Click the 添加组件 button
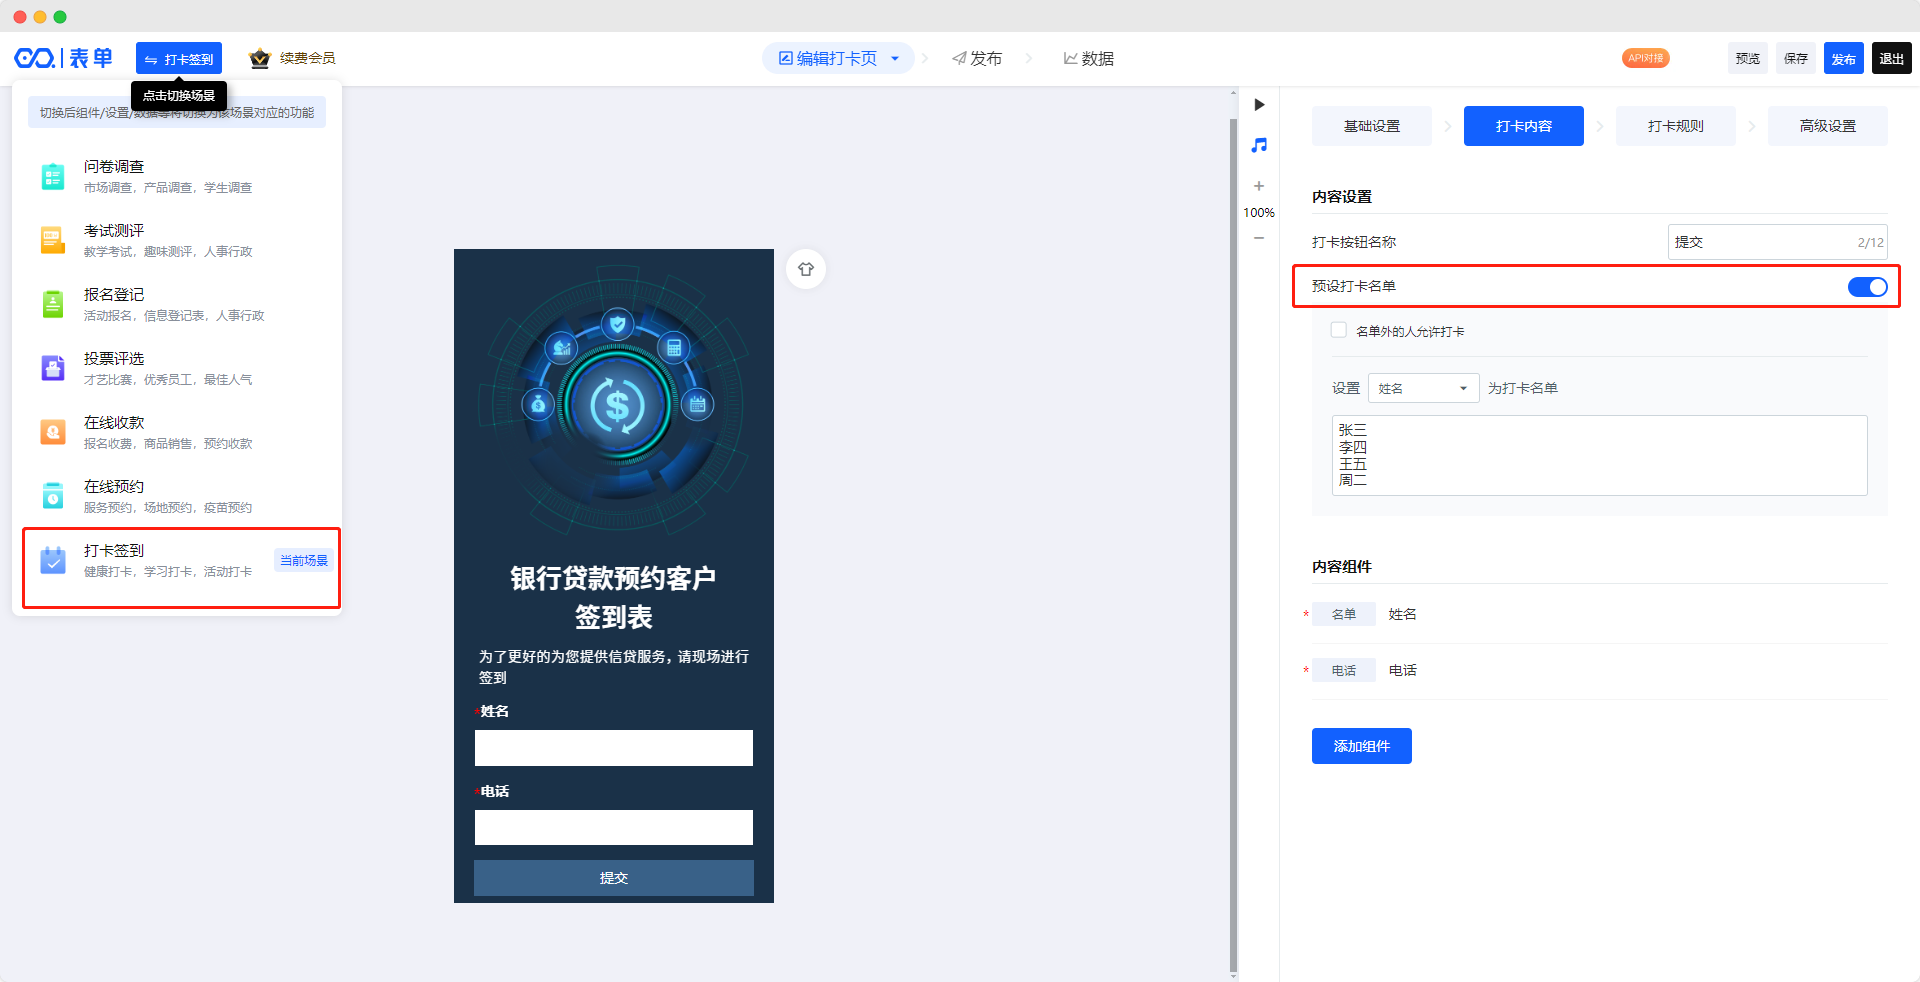The width and height of the screenshot is (1920, 982). [1361, 746]
